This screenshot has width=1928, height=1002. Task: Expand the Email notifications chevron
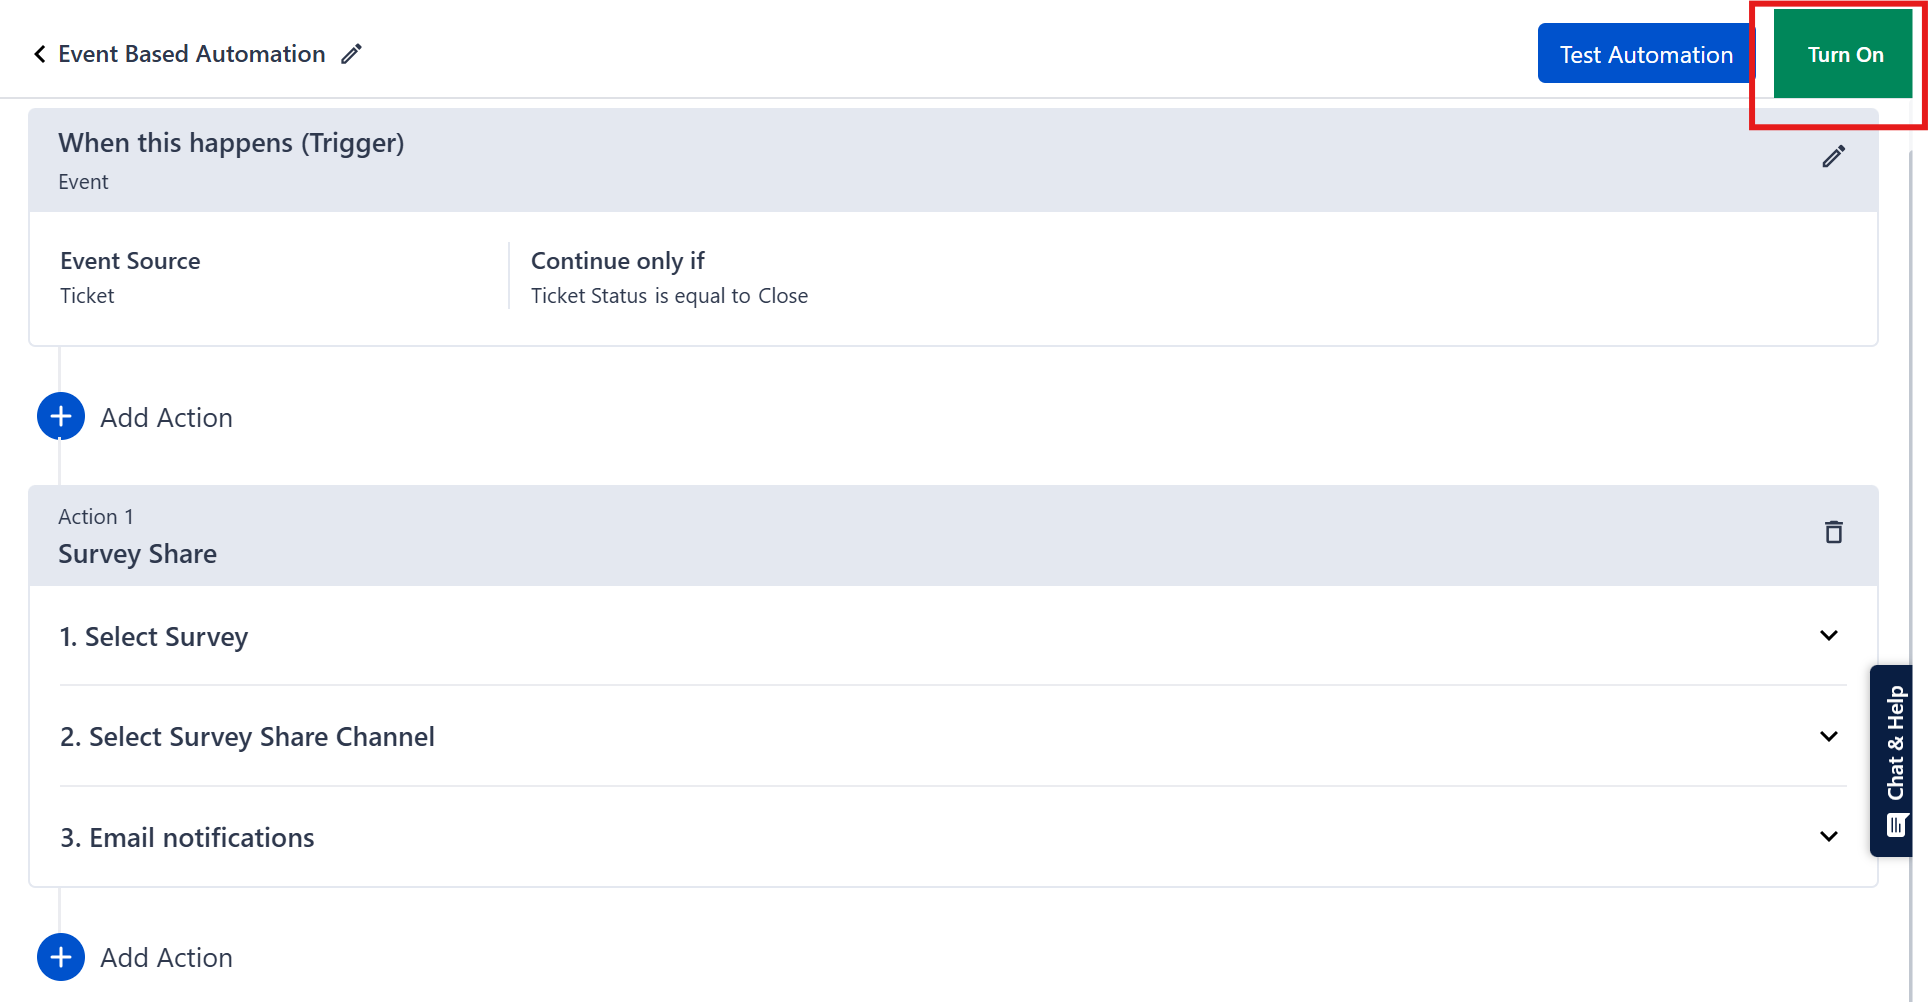click(1828, 837)
